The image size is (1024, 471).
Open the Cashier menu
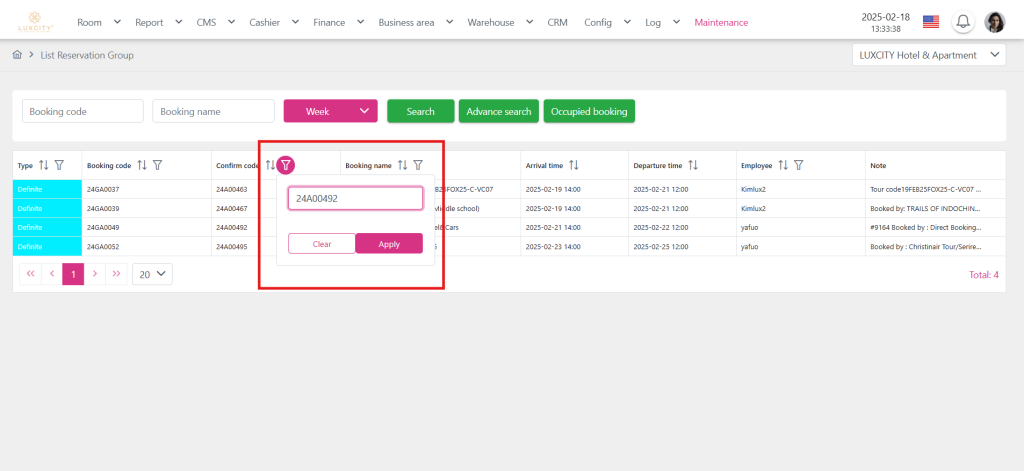271,22
